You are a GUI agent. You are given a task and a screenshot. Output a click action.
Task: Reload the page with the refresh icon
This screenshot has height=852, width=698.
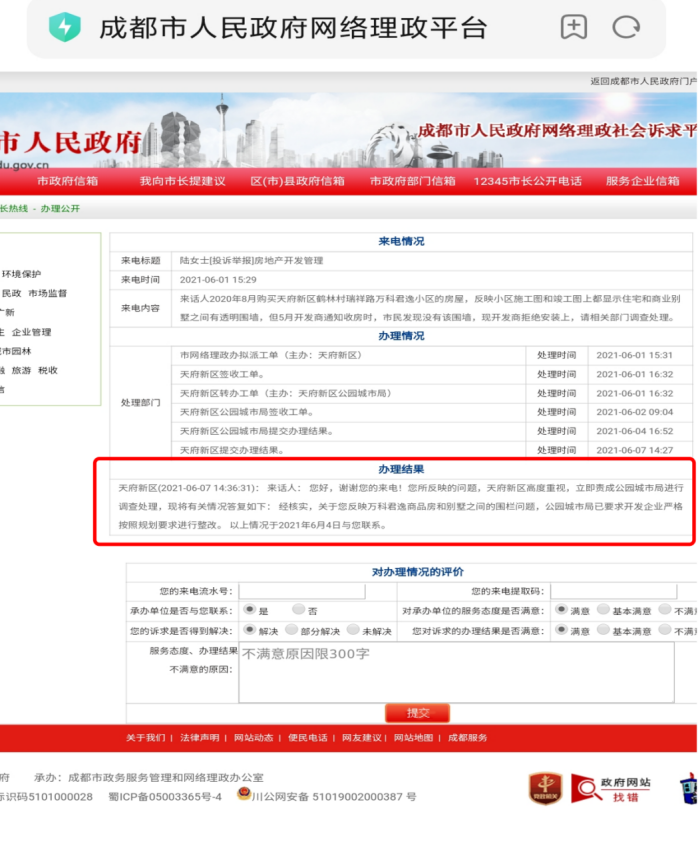[x=627, y=27]
